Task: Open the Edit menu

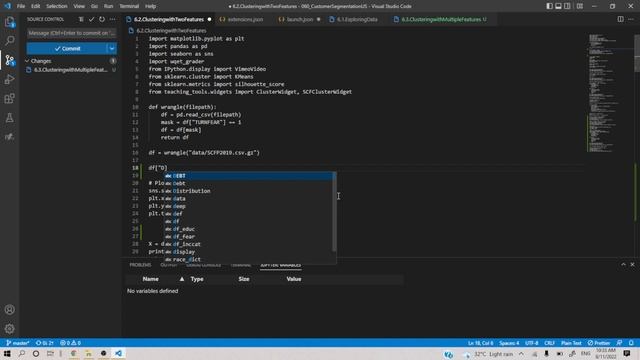Action: click(36, 6)
